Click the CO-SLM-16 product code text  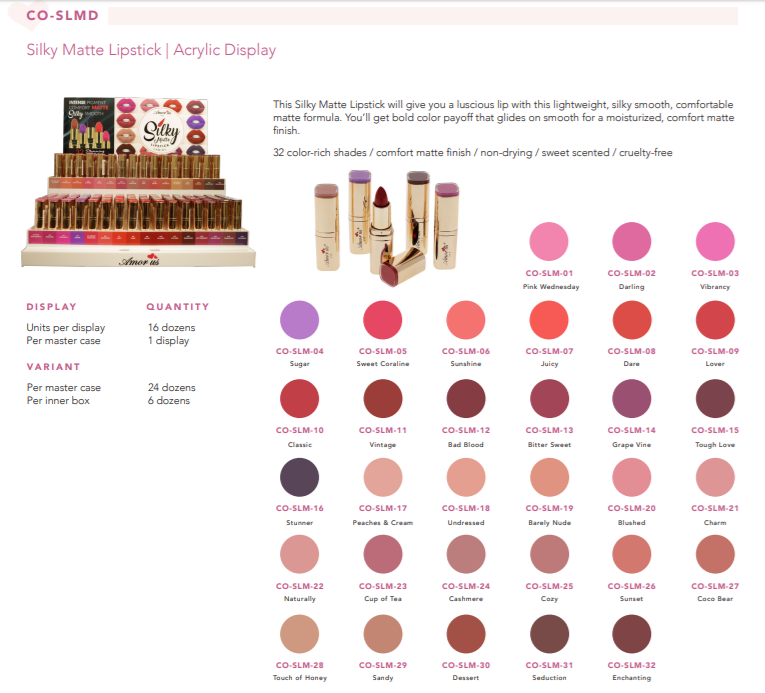click(300, 508)
